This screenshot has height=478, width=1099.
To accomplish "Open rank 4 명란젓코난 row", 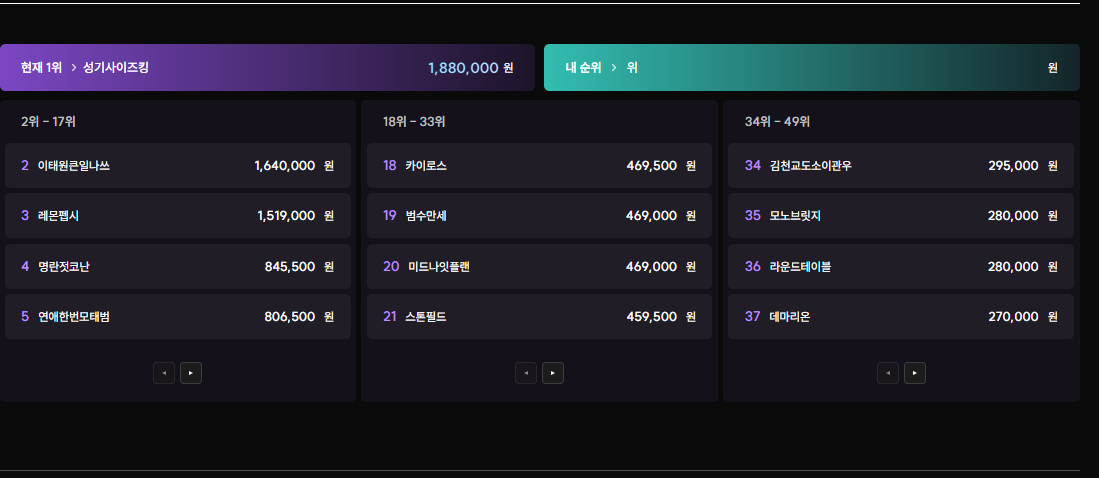I will click(x=178, y=267).
